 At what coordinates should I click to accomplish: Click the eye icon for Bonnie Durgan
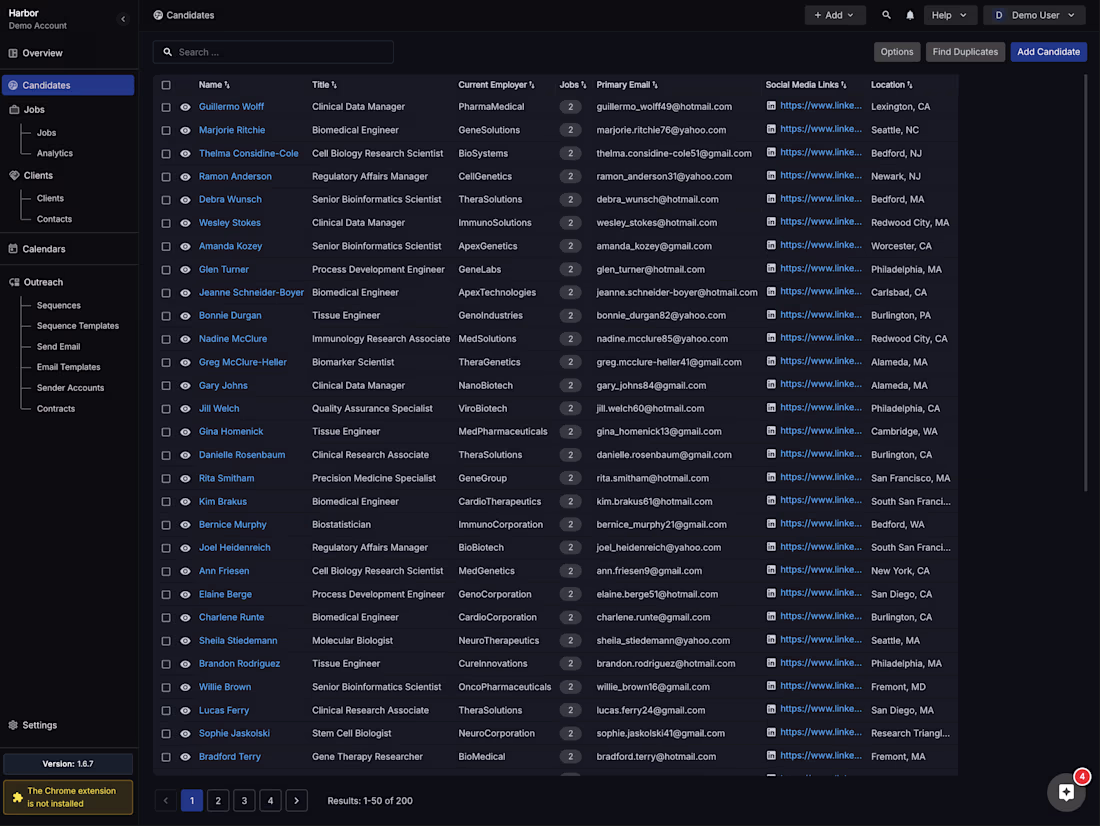[x=185, y=316]
